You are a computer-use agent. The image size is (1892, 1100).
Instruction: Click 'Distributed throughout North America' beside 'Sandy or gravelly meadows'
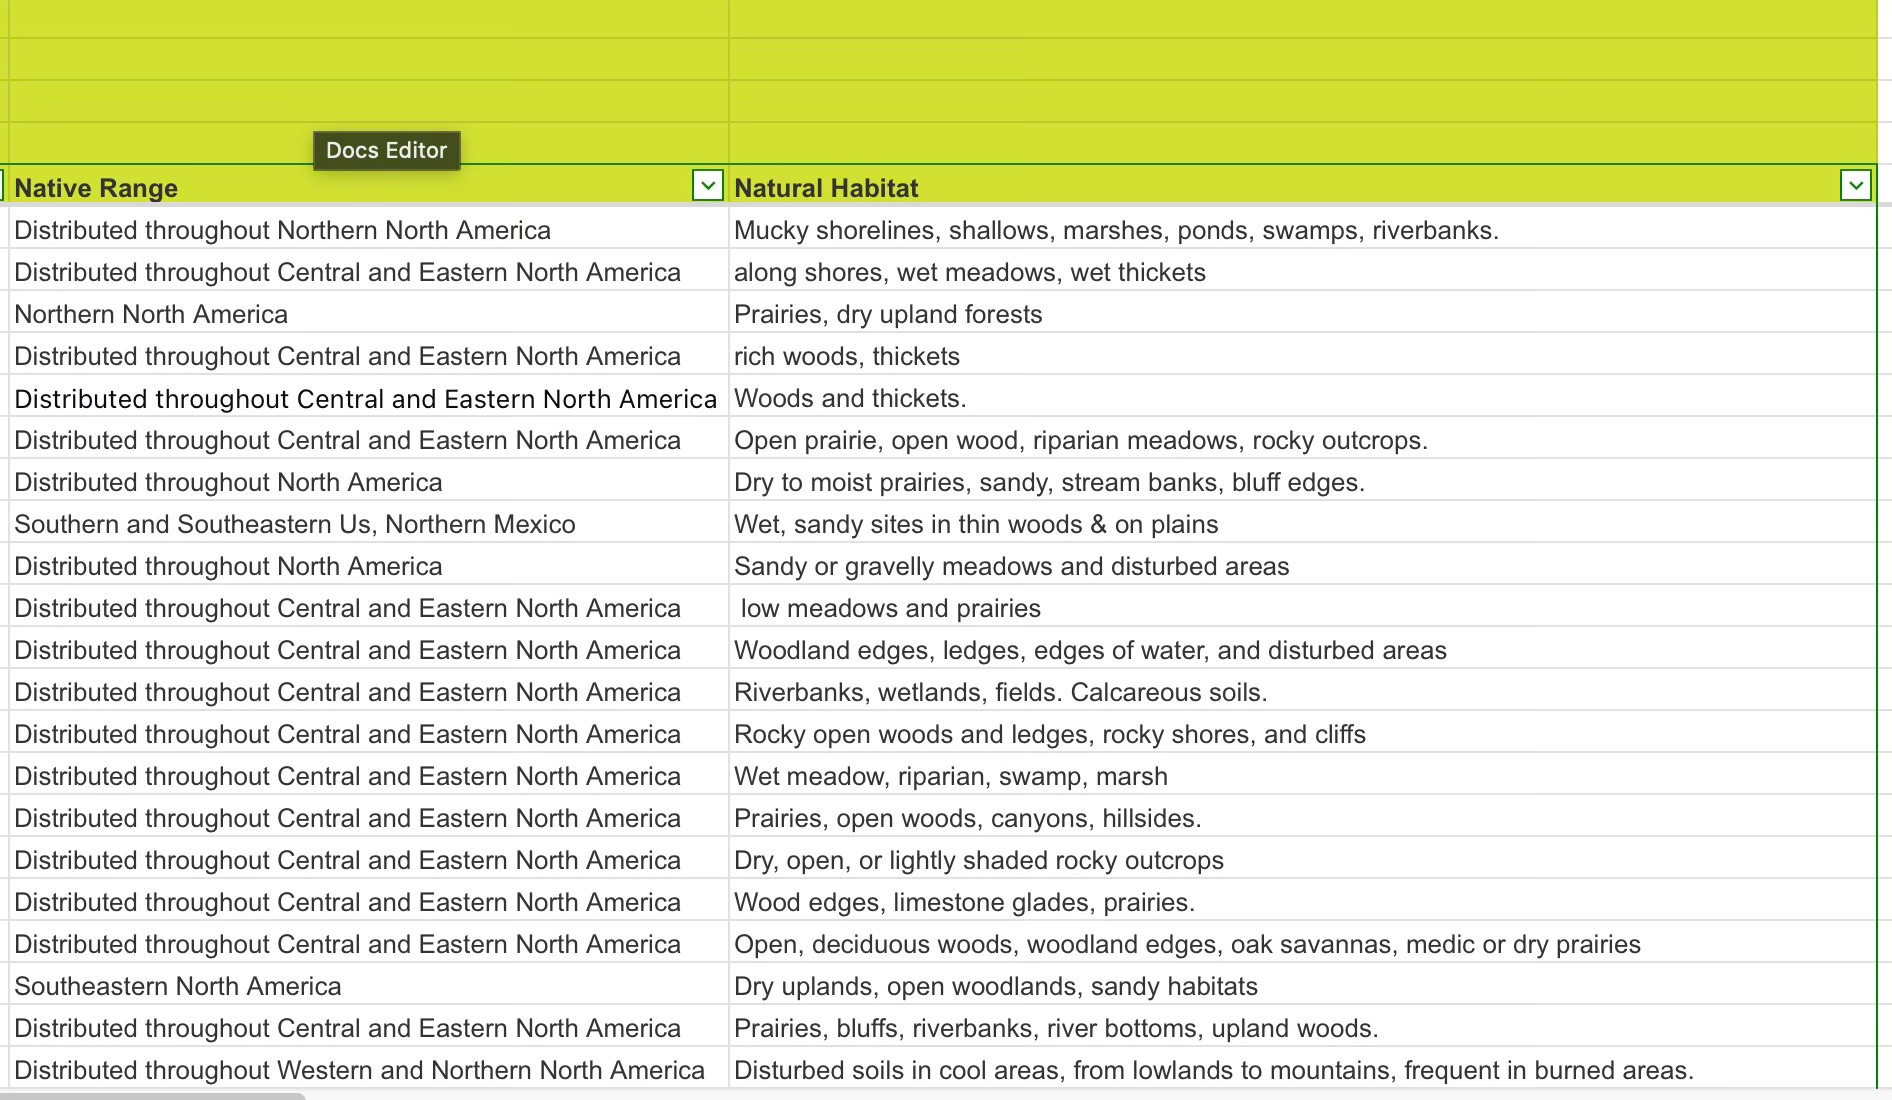368,566
